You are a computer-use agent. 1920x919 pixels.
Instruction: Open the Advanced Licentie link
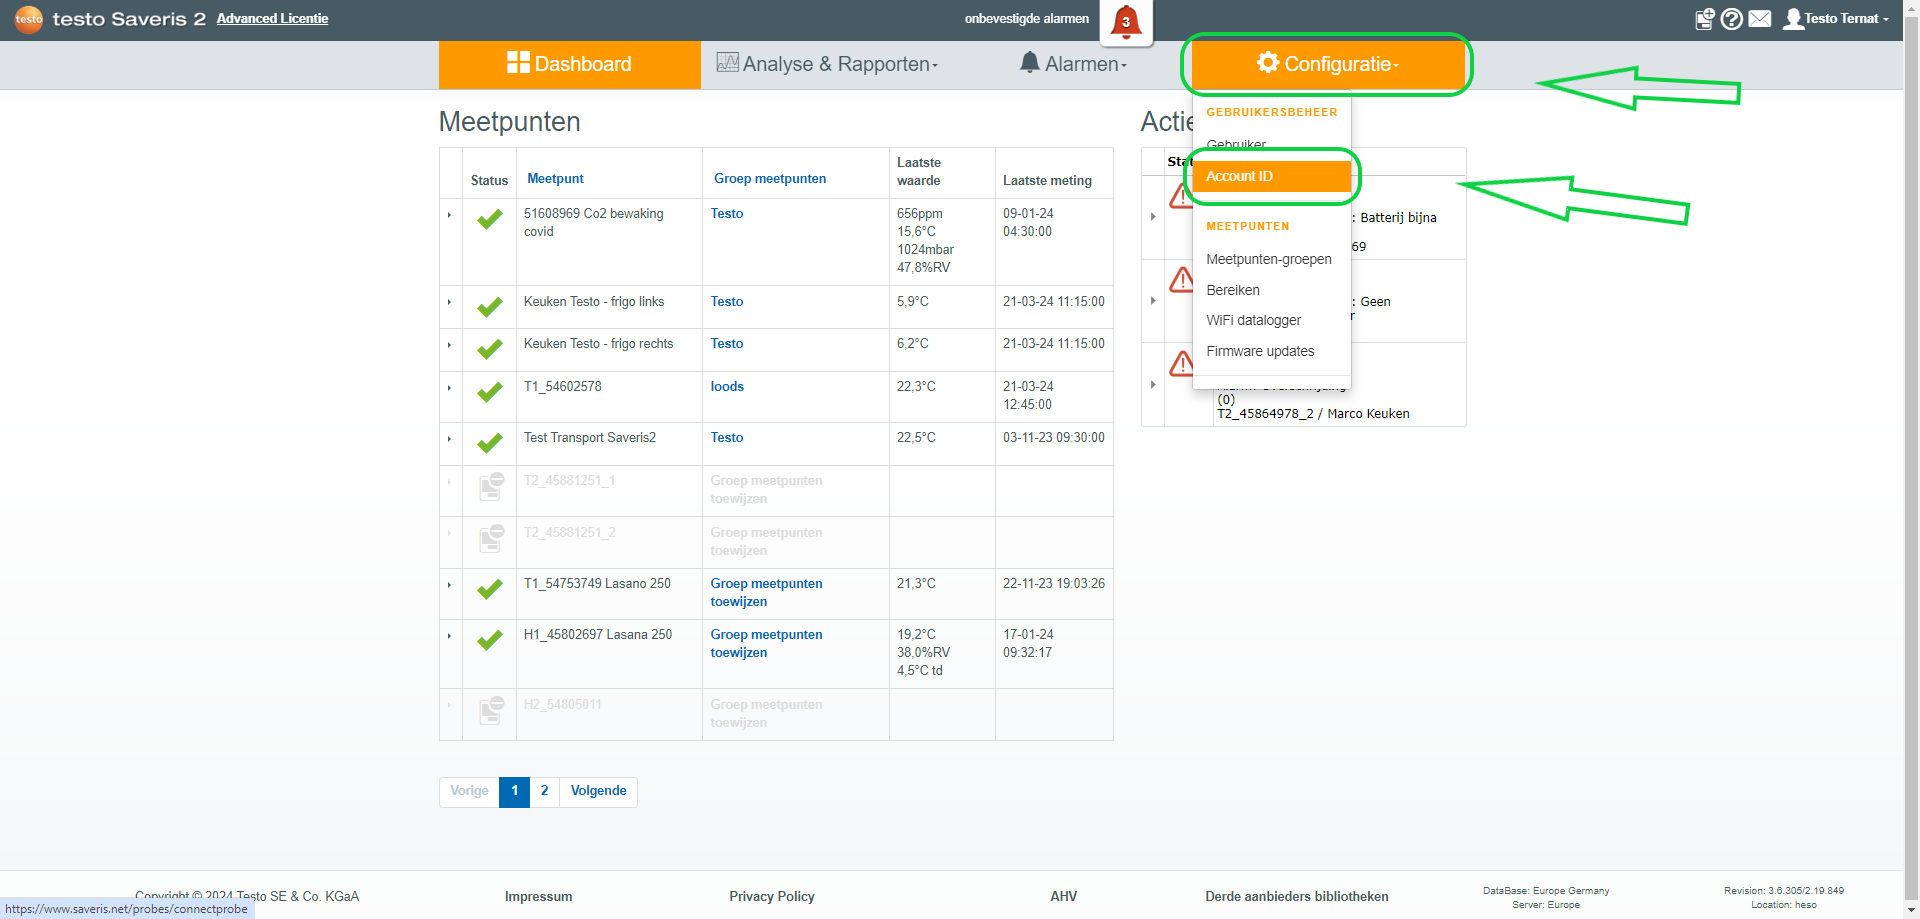coord(272,19)
